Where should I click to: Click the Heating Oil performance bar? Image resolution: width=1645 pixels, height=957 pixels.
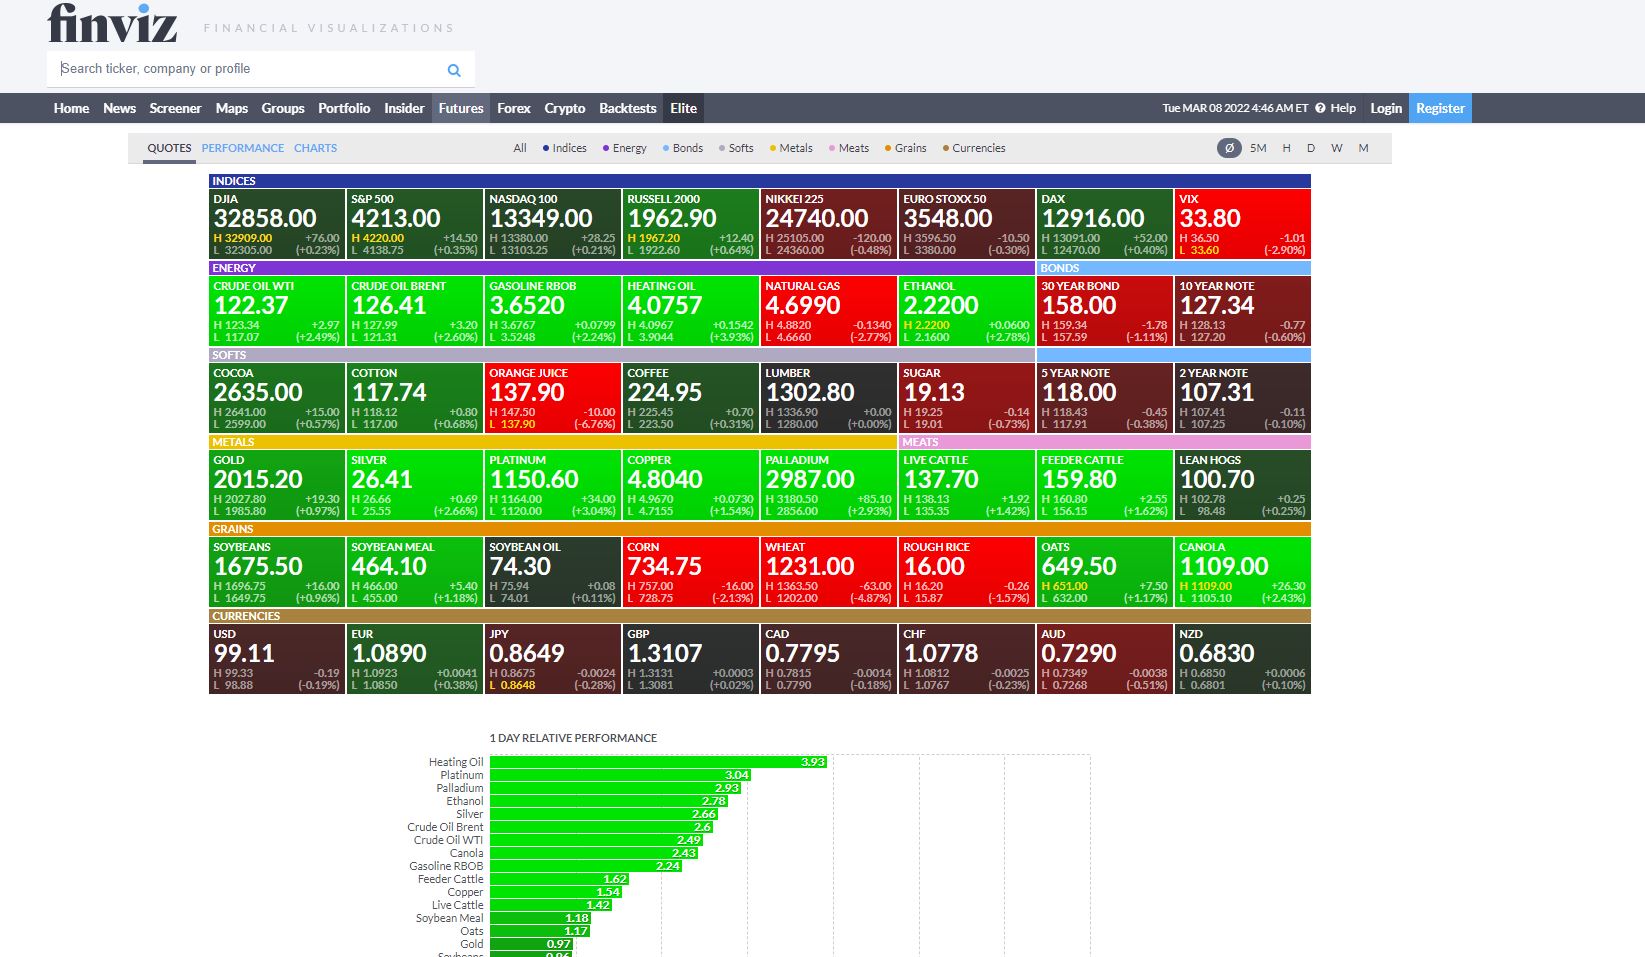click(x=658, y=762)
